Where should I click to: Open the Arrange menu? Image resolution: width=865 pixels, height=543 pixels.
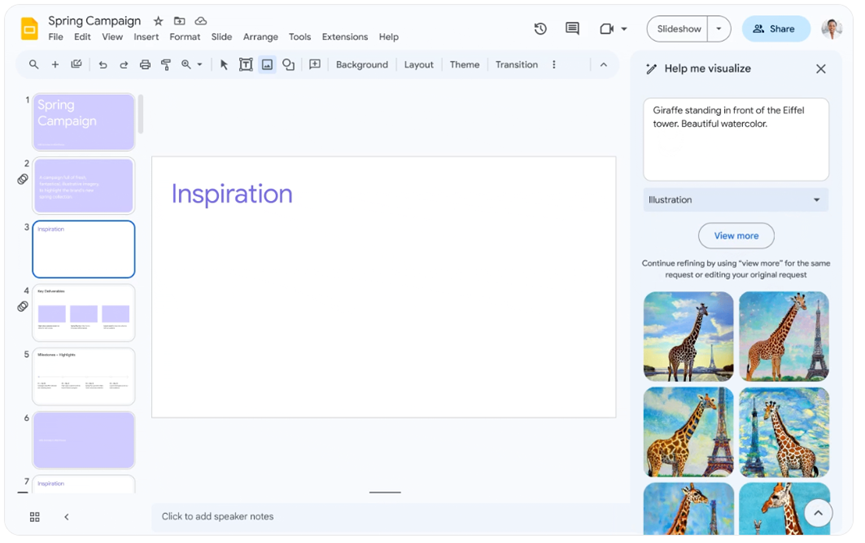[x=260, y=37]
